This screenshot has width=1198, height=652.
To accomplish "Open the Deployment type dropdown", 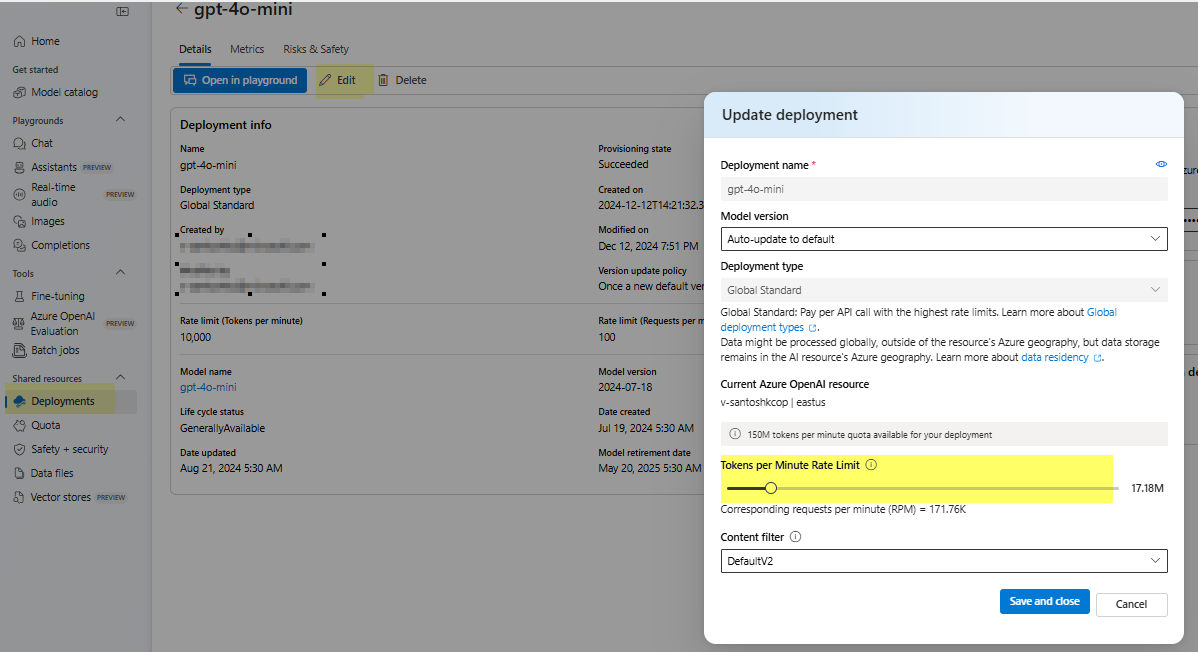I will click(x=944, y=290).
